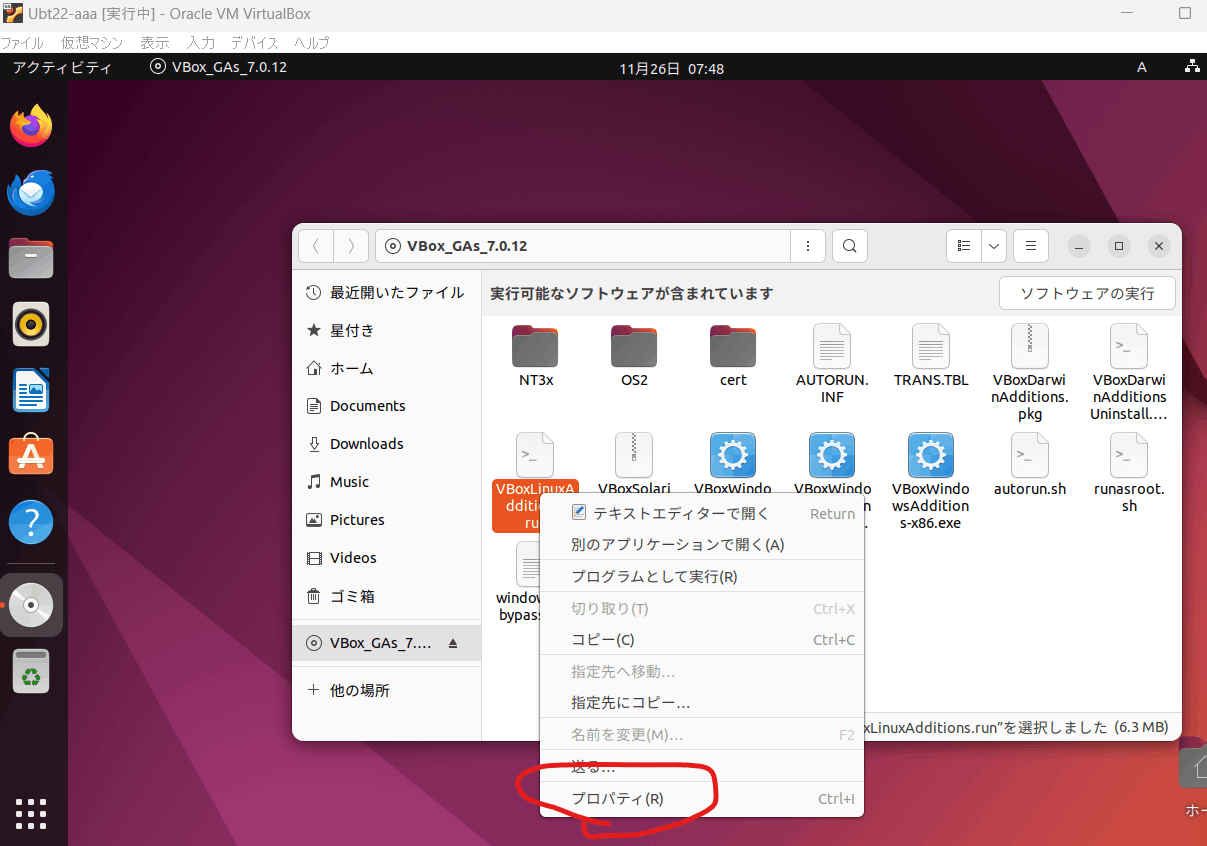This screenshot has height=846, width=1207.
Task: Launch Thunderbird mail from the dock
Action: pyautogui.click(x=31, y=192)
